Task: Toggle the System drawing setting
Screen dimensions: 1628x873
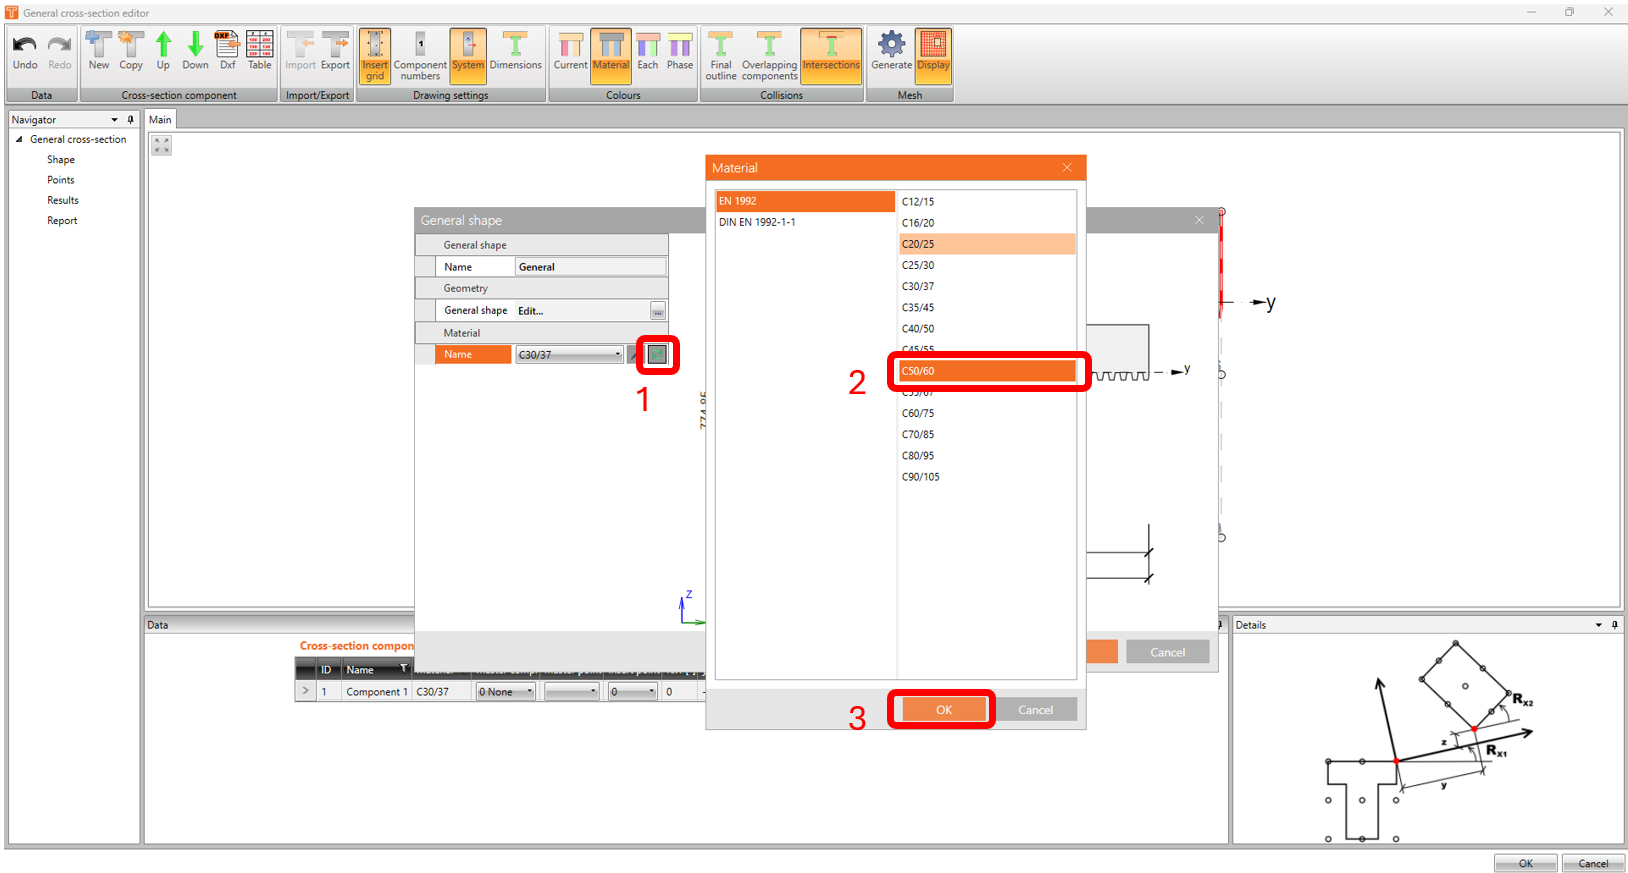Action: 467,56
